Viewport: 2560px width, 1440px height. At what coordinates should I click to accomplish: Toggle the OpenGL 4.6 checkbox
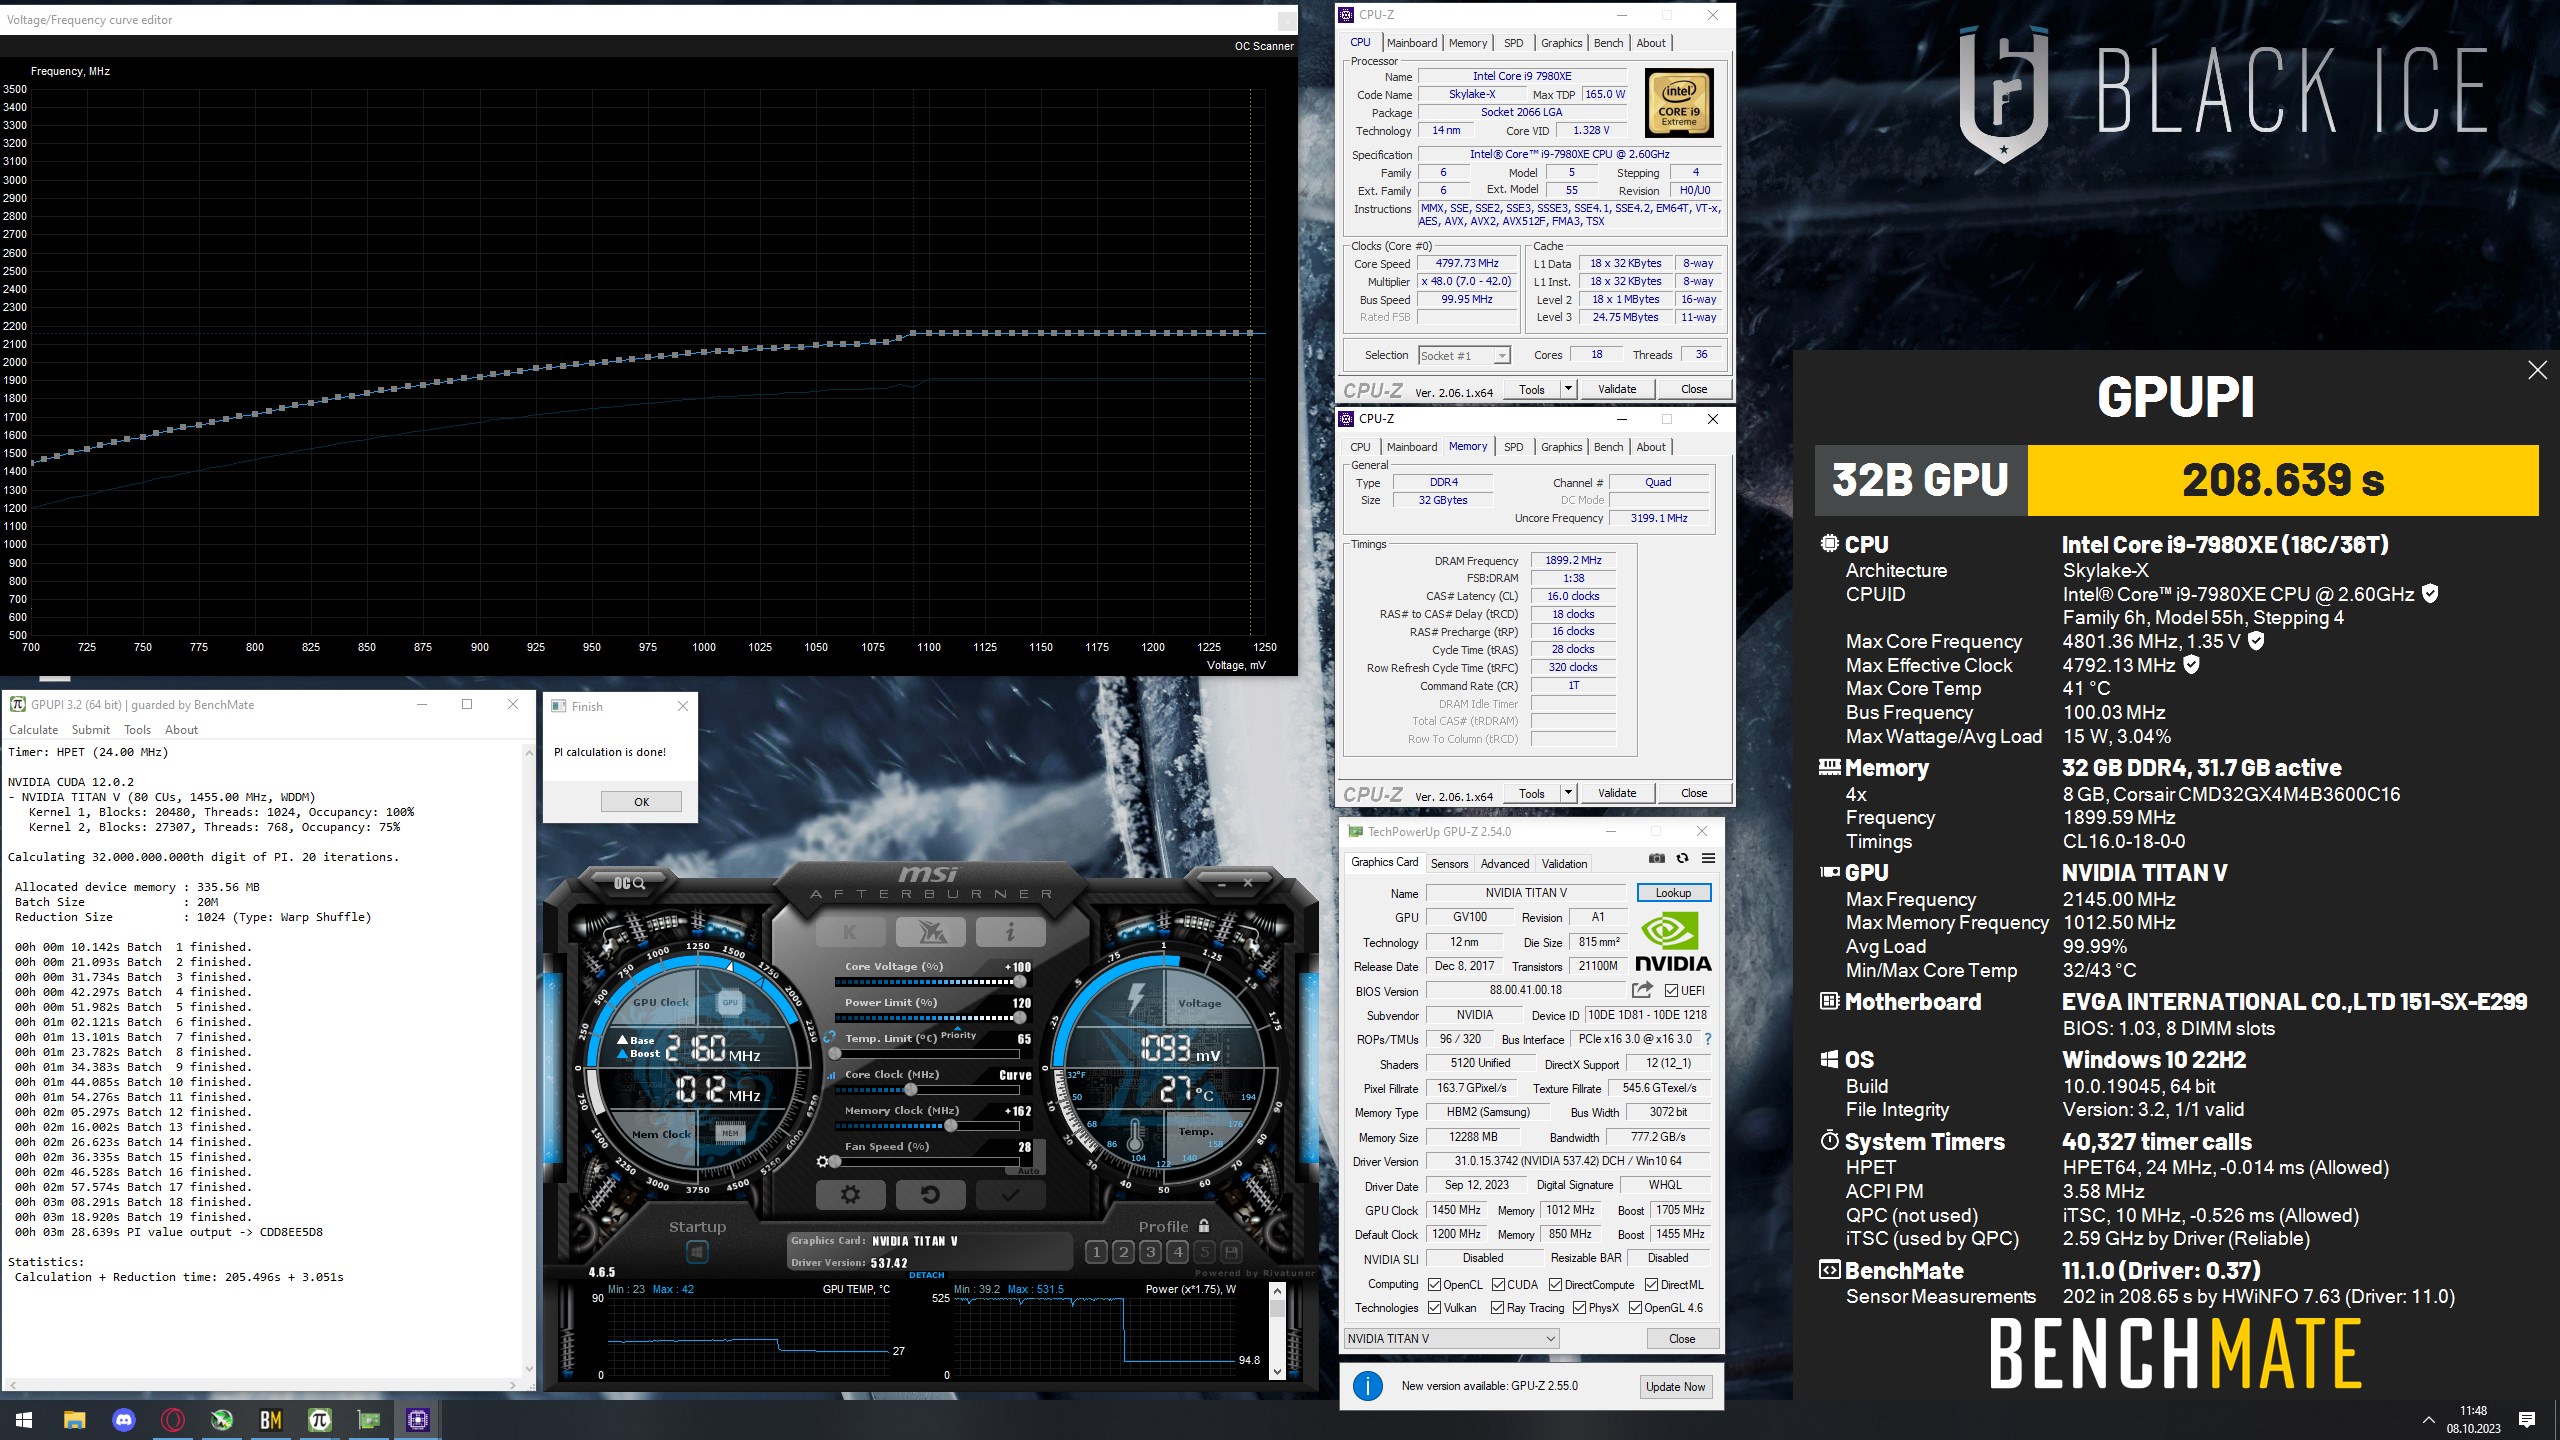[1635, 1307]
